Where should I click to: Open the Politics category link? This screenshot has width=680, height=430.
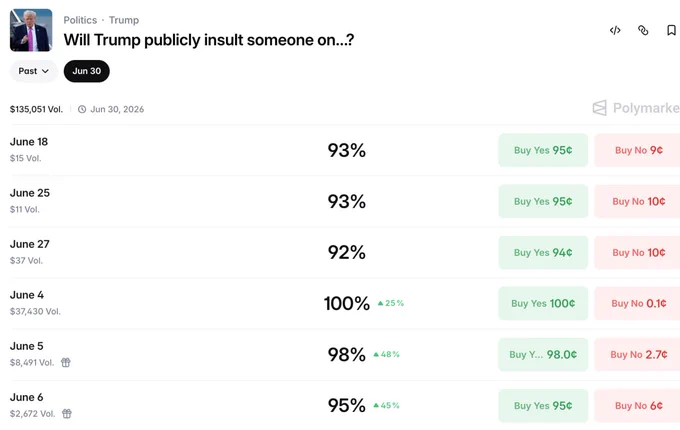tap(80, 20)
